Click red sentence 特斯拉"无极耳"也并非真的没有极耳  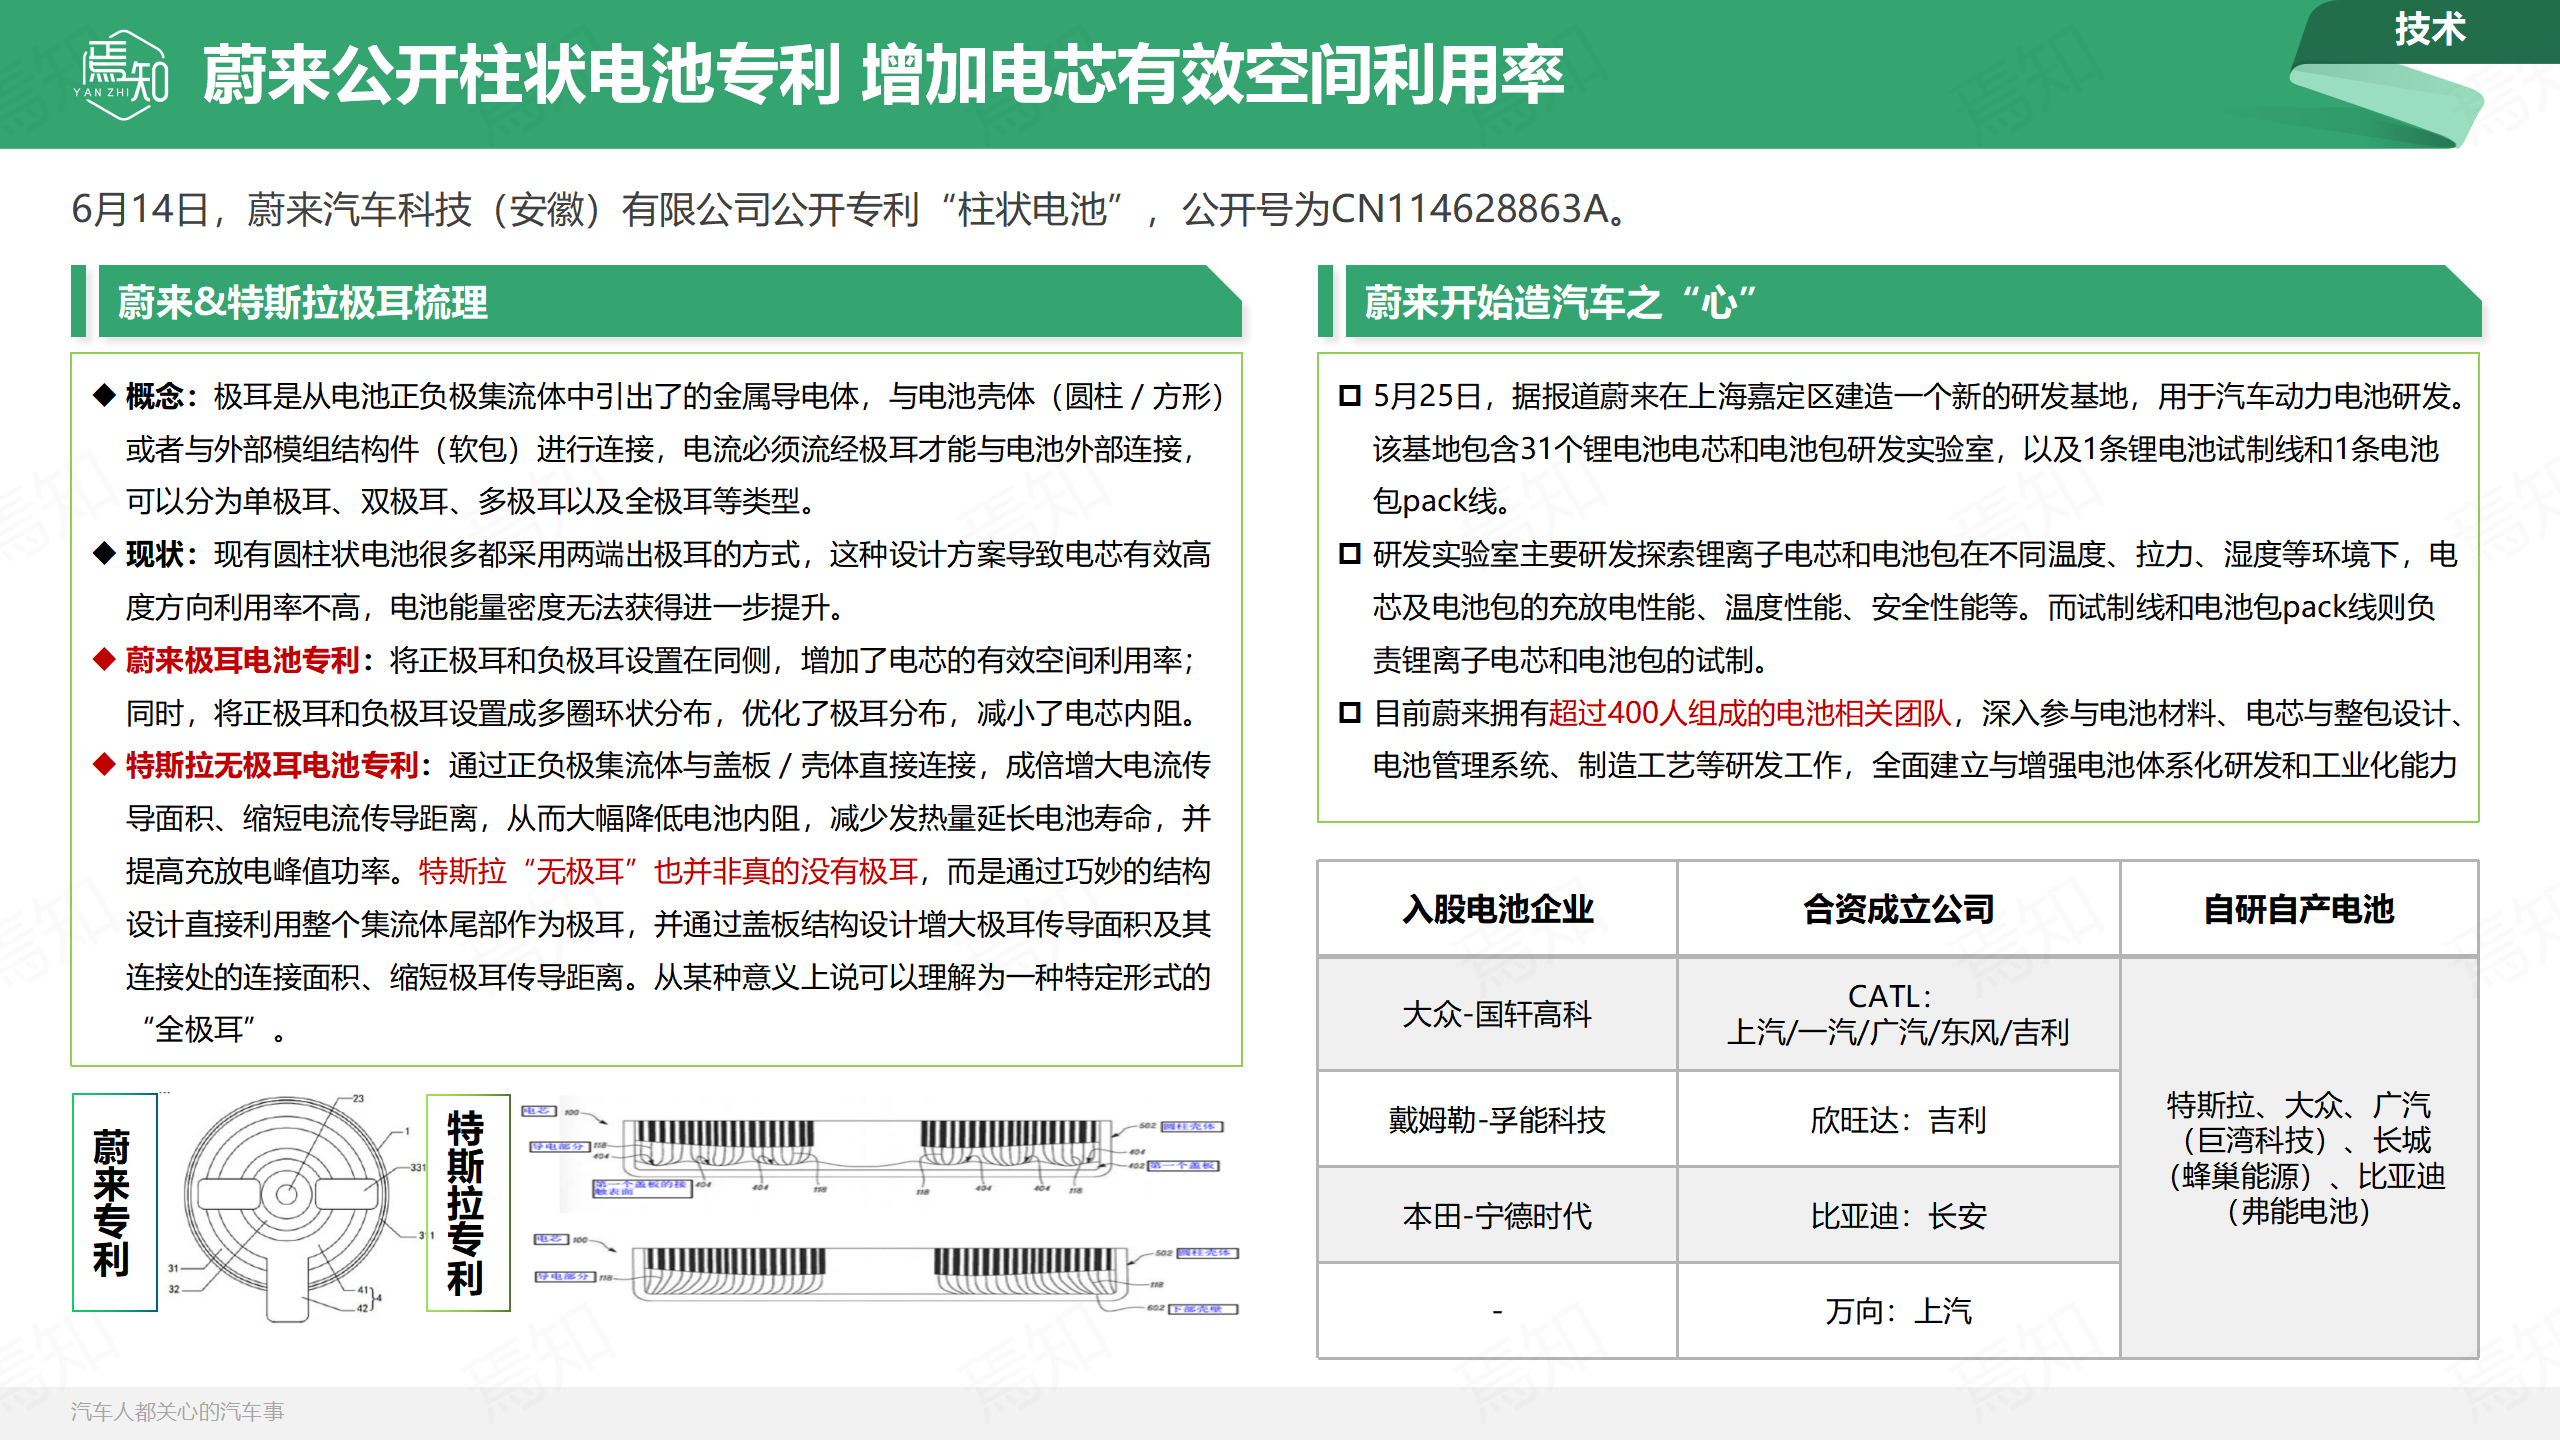tap(668, 871)
